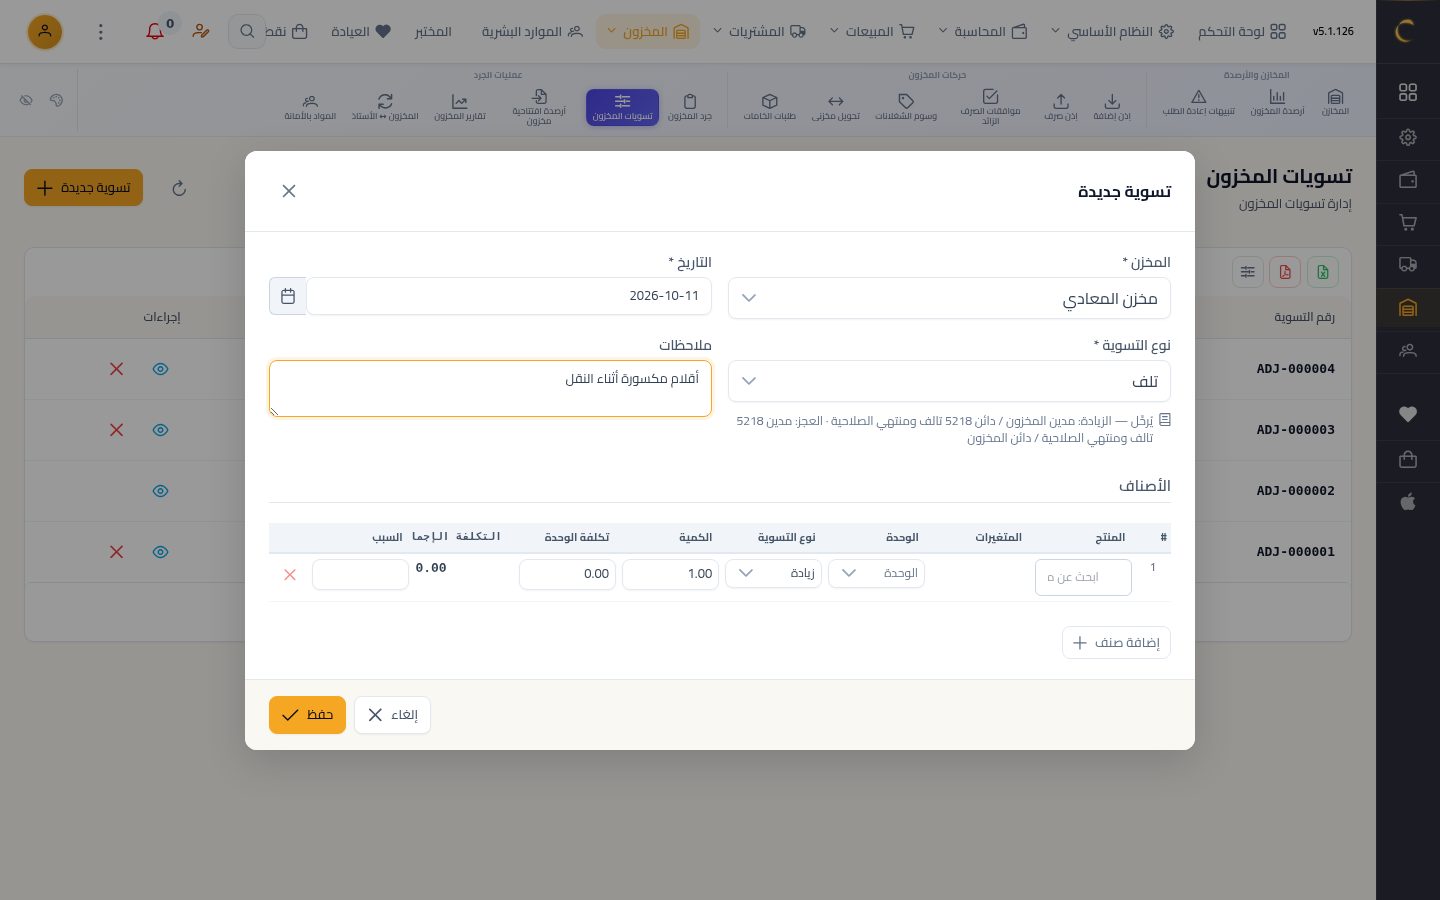View adjustment ADJ-000002 eye icon

point(160,491)
